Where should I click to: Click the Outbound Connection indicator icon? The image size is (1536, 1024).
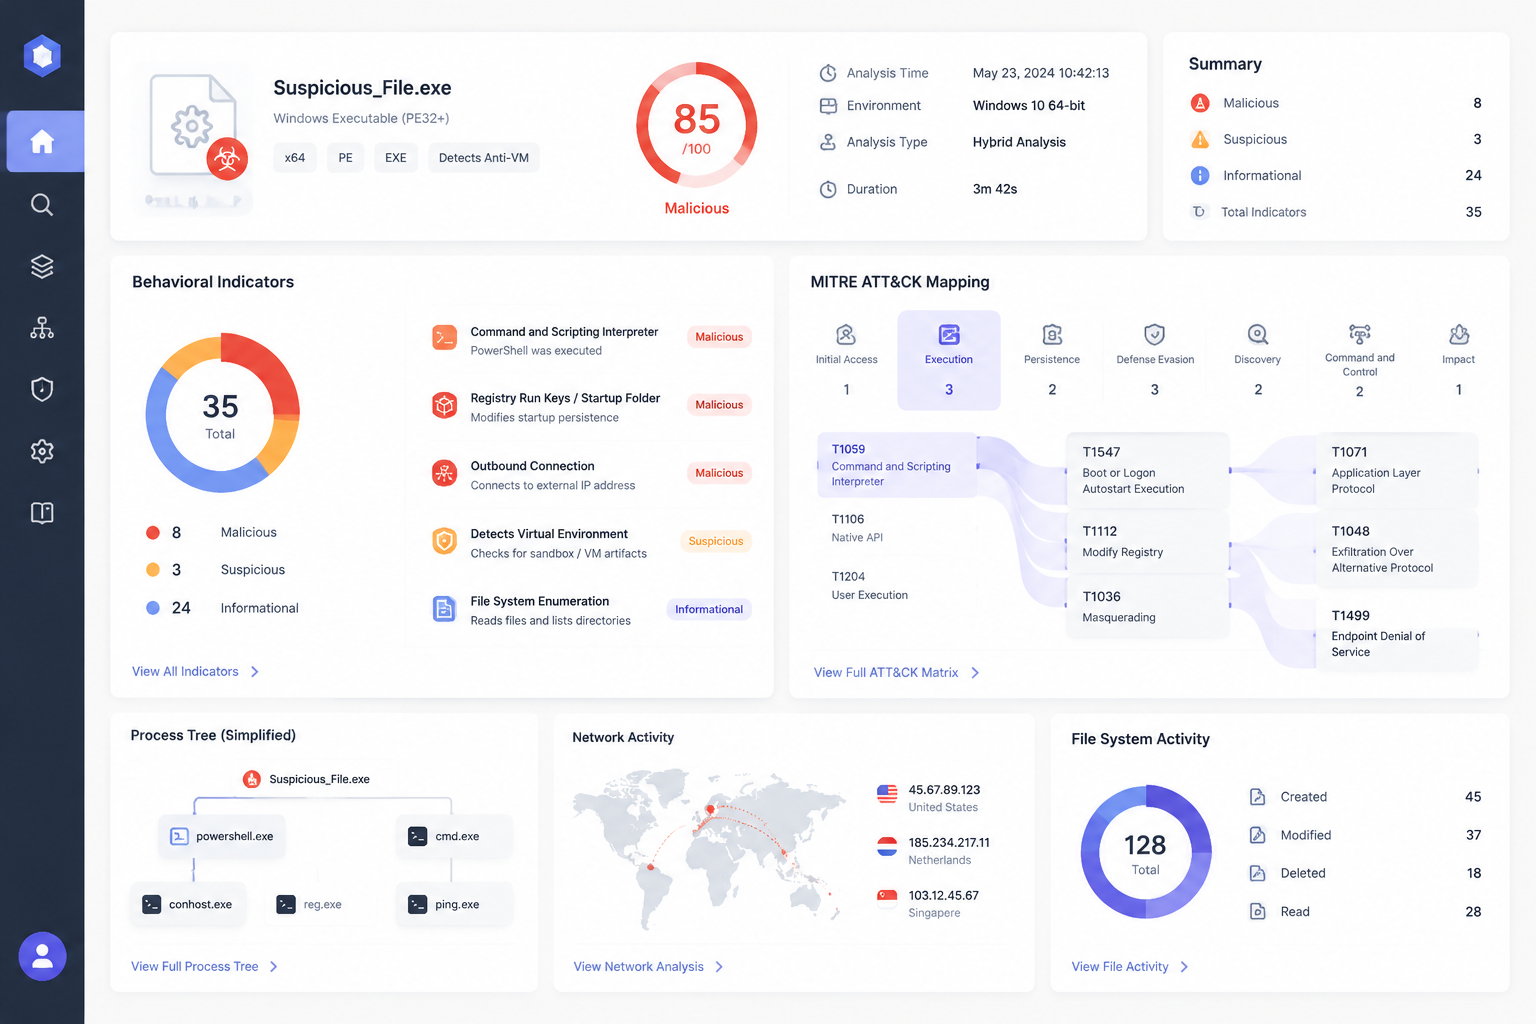point(444,473)
